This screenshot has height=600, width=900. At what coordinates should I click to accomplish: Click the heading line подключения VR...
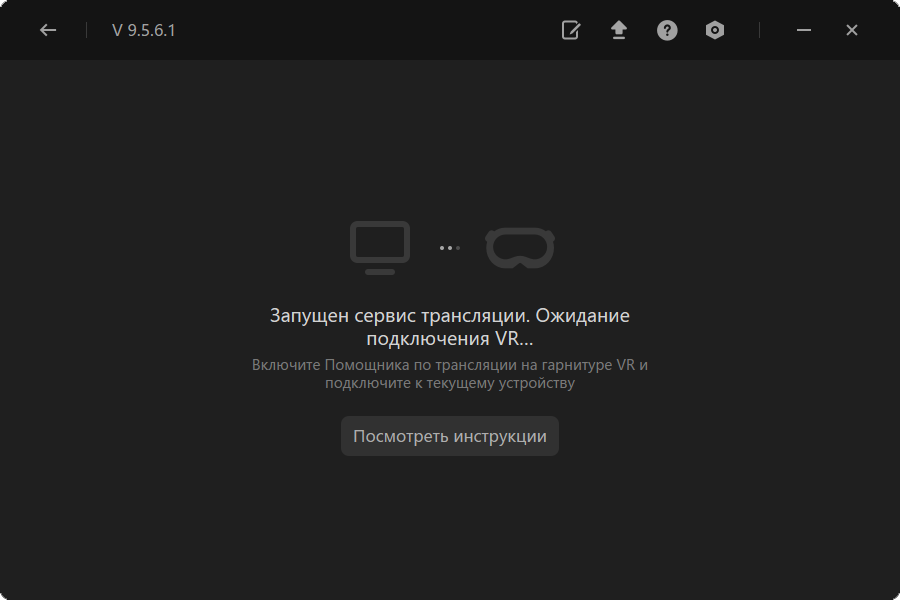click(450, 338)
